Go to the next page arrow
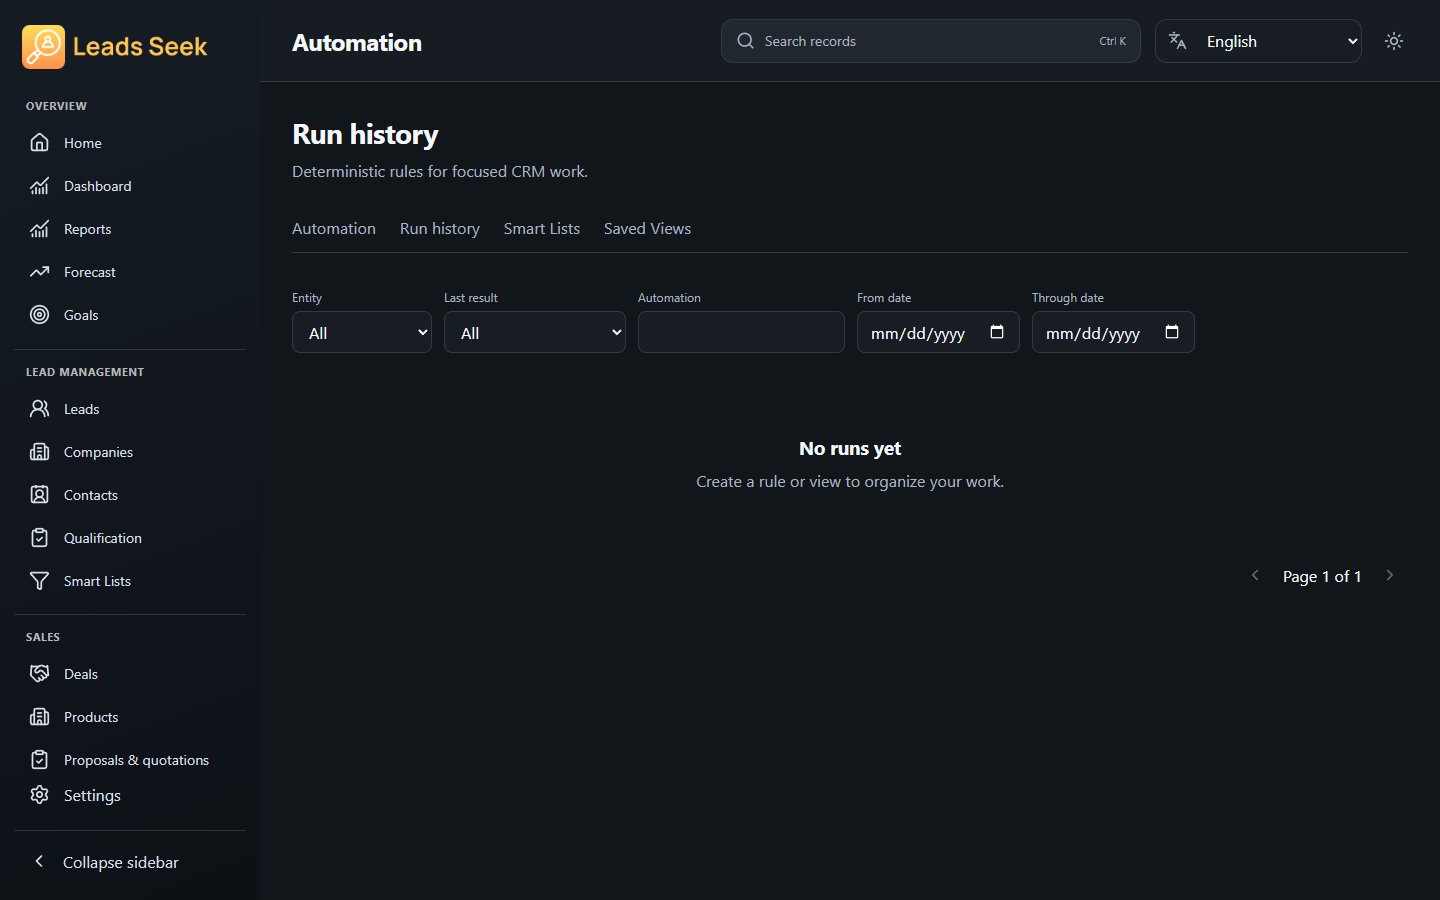 tap(1389, 575)
